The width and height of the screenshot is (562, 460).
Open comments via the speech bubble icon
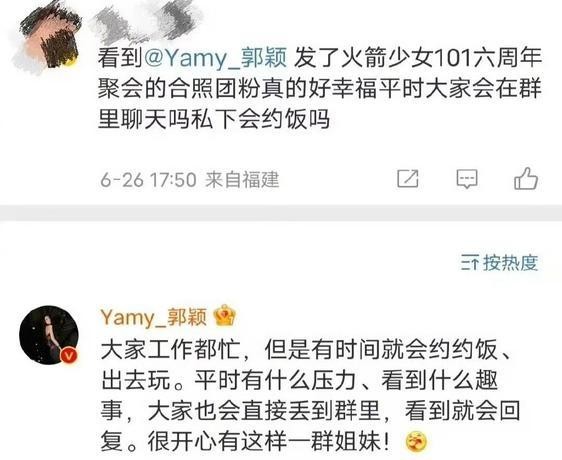467,179
